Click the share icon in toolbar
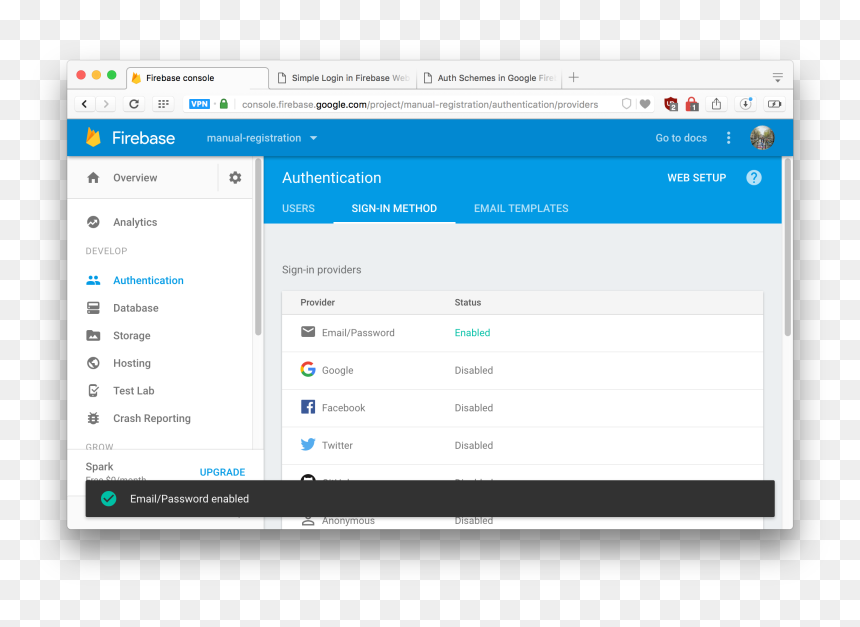Screen dimensions: 860x627 (716, 104)
